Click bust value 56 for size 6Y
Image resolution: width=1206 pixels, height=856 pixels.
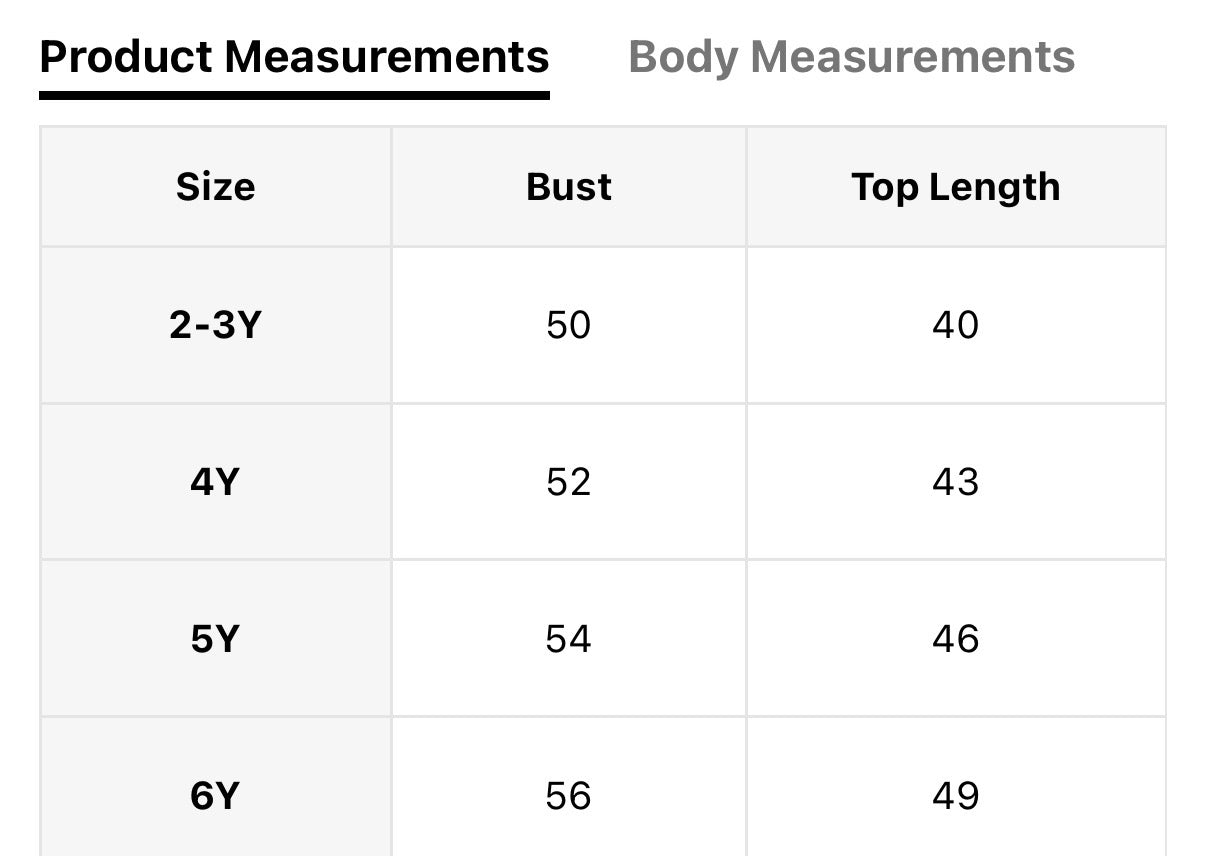coord(568,796)
